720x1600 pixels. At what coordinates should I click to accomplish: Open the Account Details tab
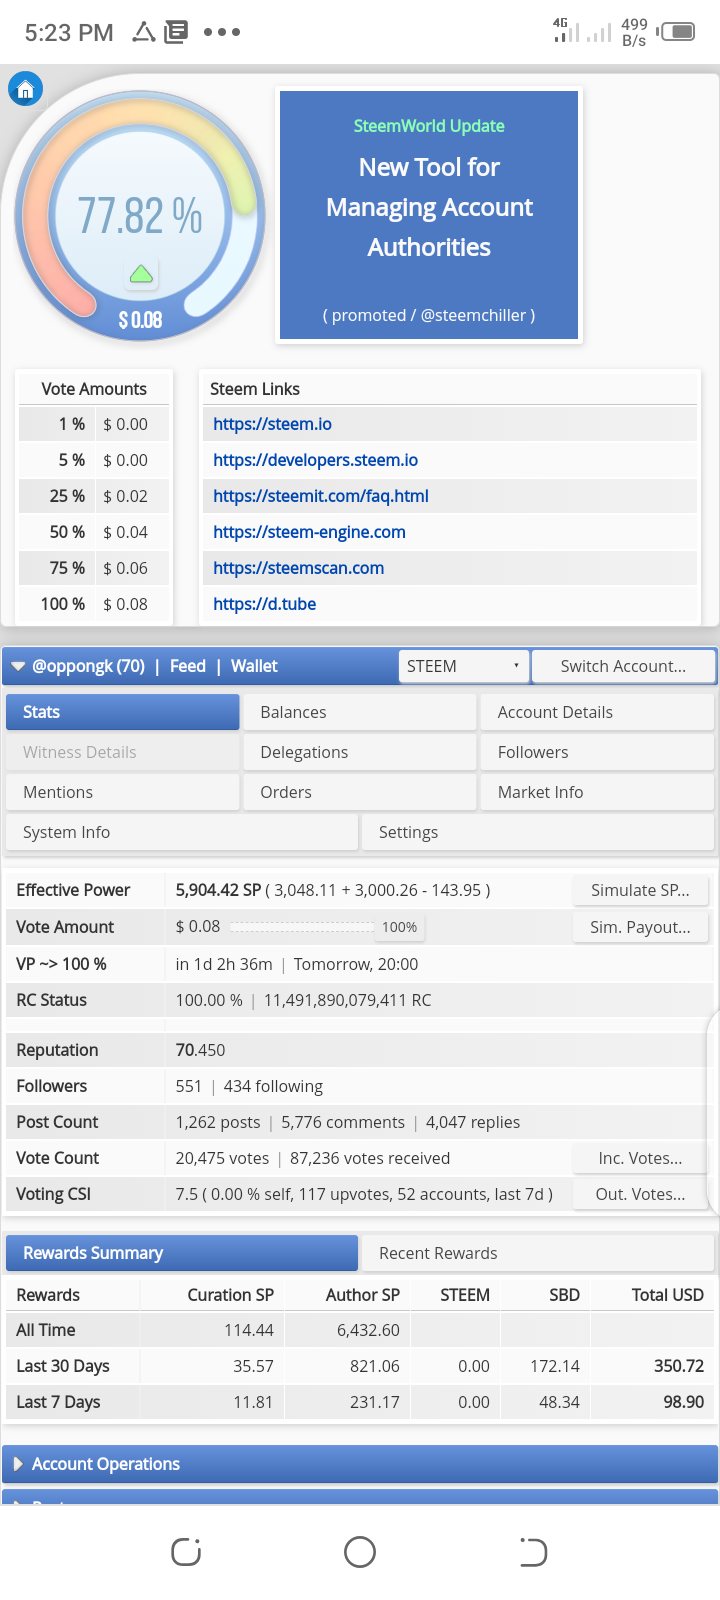597,712
